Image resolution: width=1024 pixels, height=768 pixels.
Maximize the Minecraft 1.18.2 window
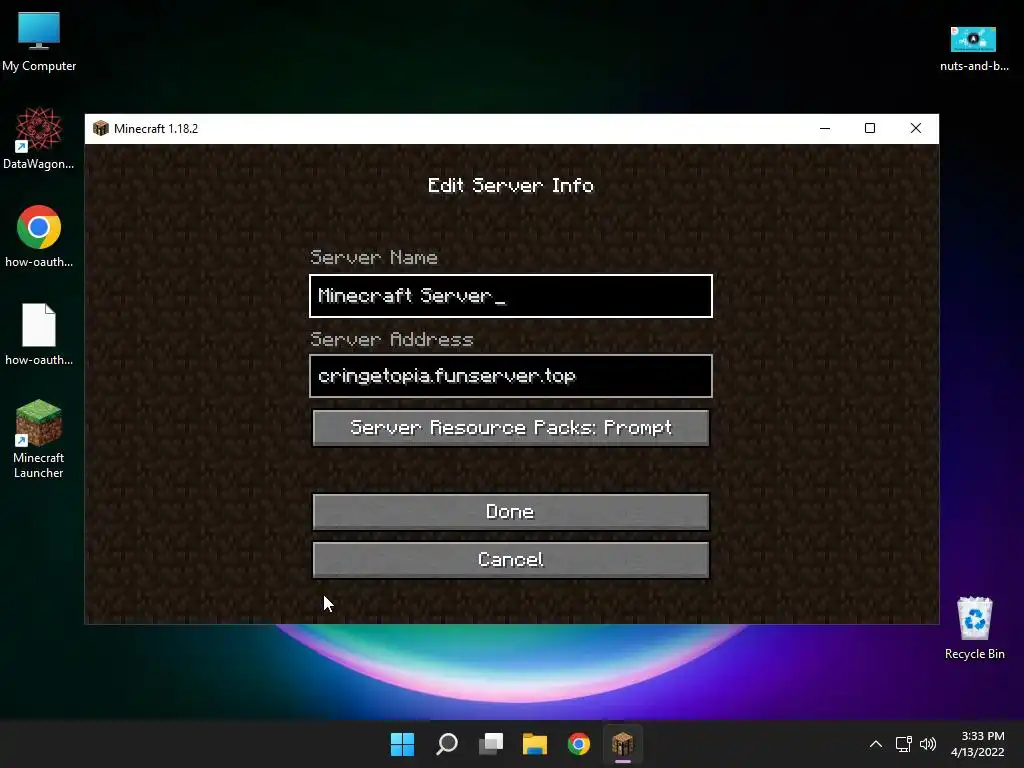tap(870, 129)
